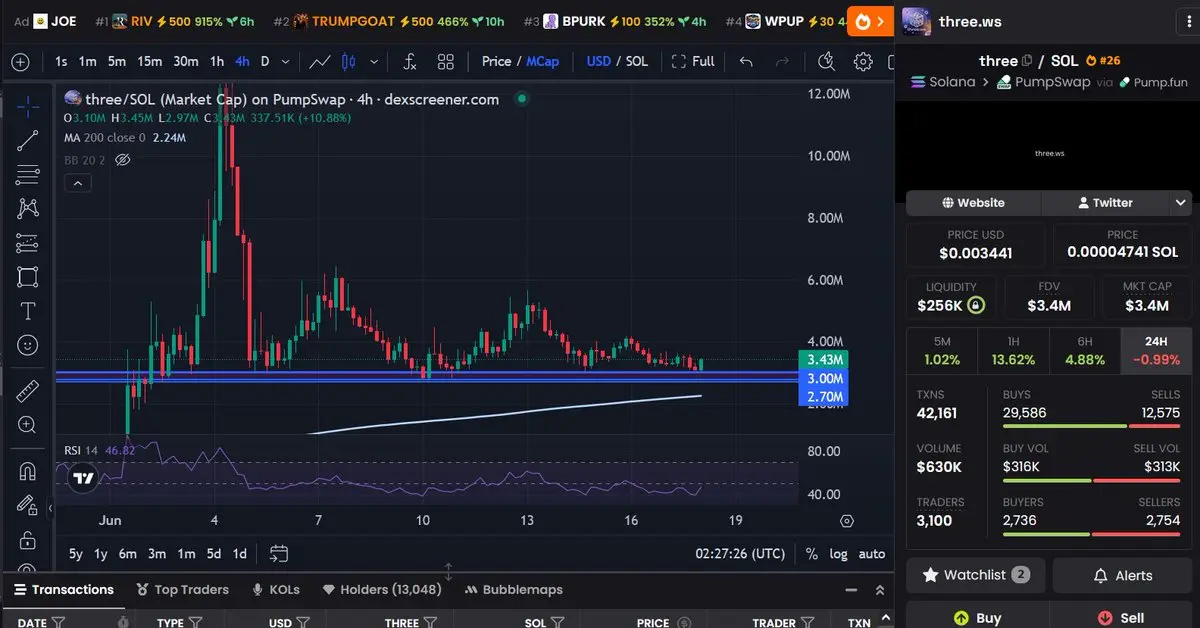The width and height of the screenshot is (1200, 628).
Task: Select the Text annotation tool
Action: click(27, 311)
